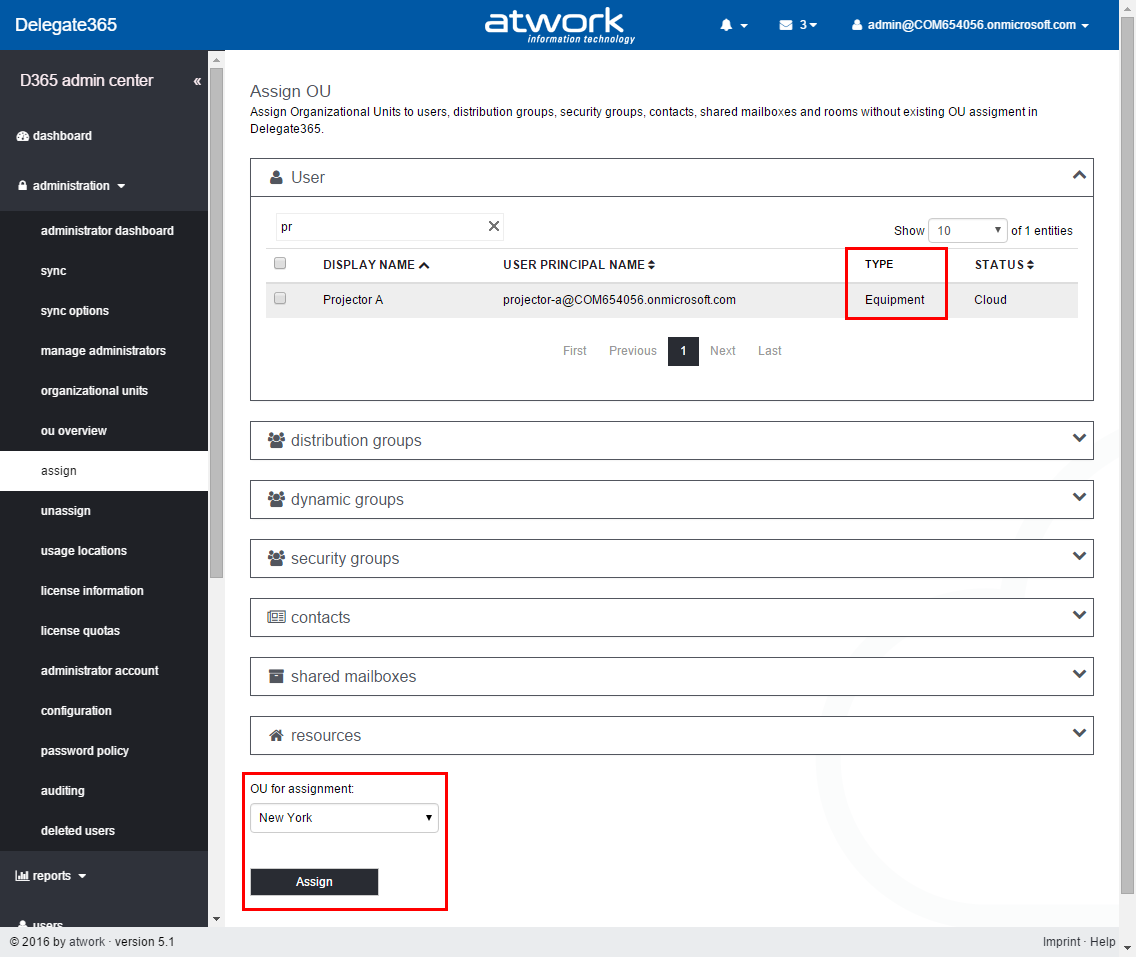The width and height of the screenshot is (1136, 957).
Task: Click the contacts card icon
Action: tap(276, 617)
